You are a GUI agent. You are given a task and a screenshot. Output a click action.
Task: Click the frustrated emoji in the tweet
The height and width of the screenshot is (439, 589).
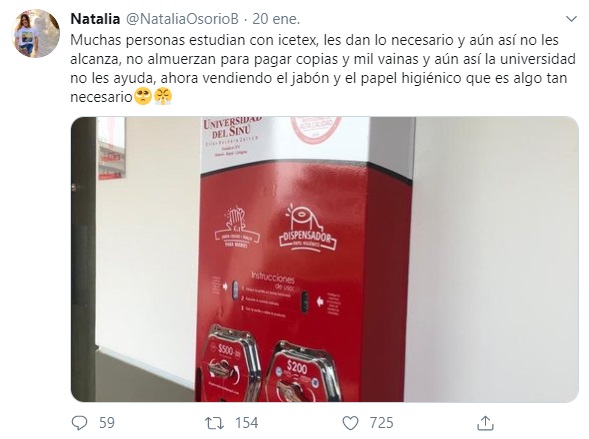pyautogui.click(x=163, y=97)
